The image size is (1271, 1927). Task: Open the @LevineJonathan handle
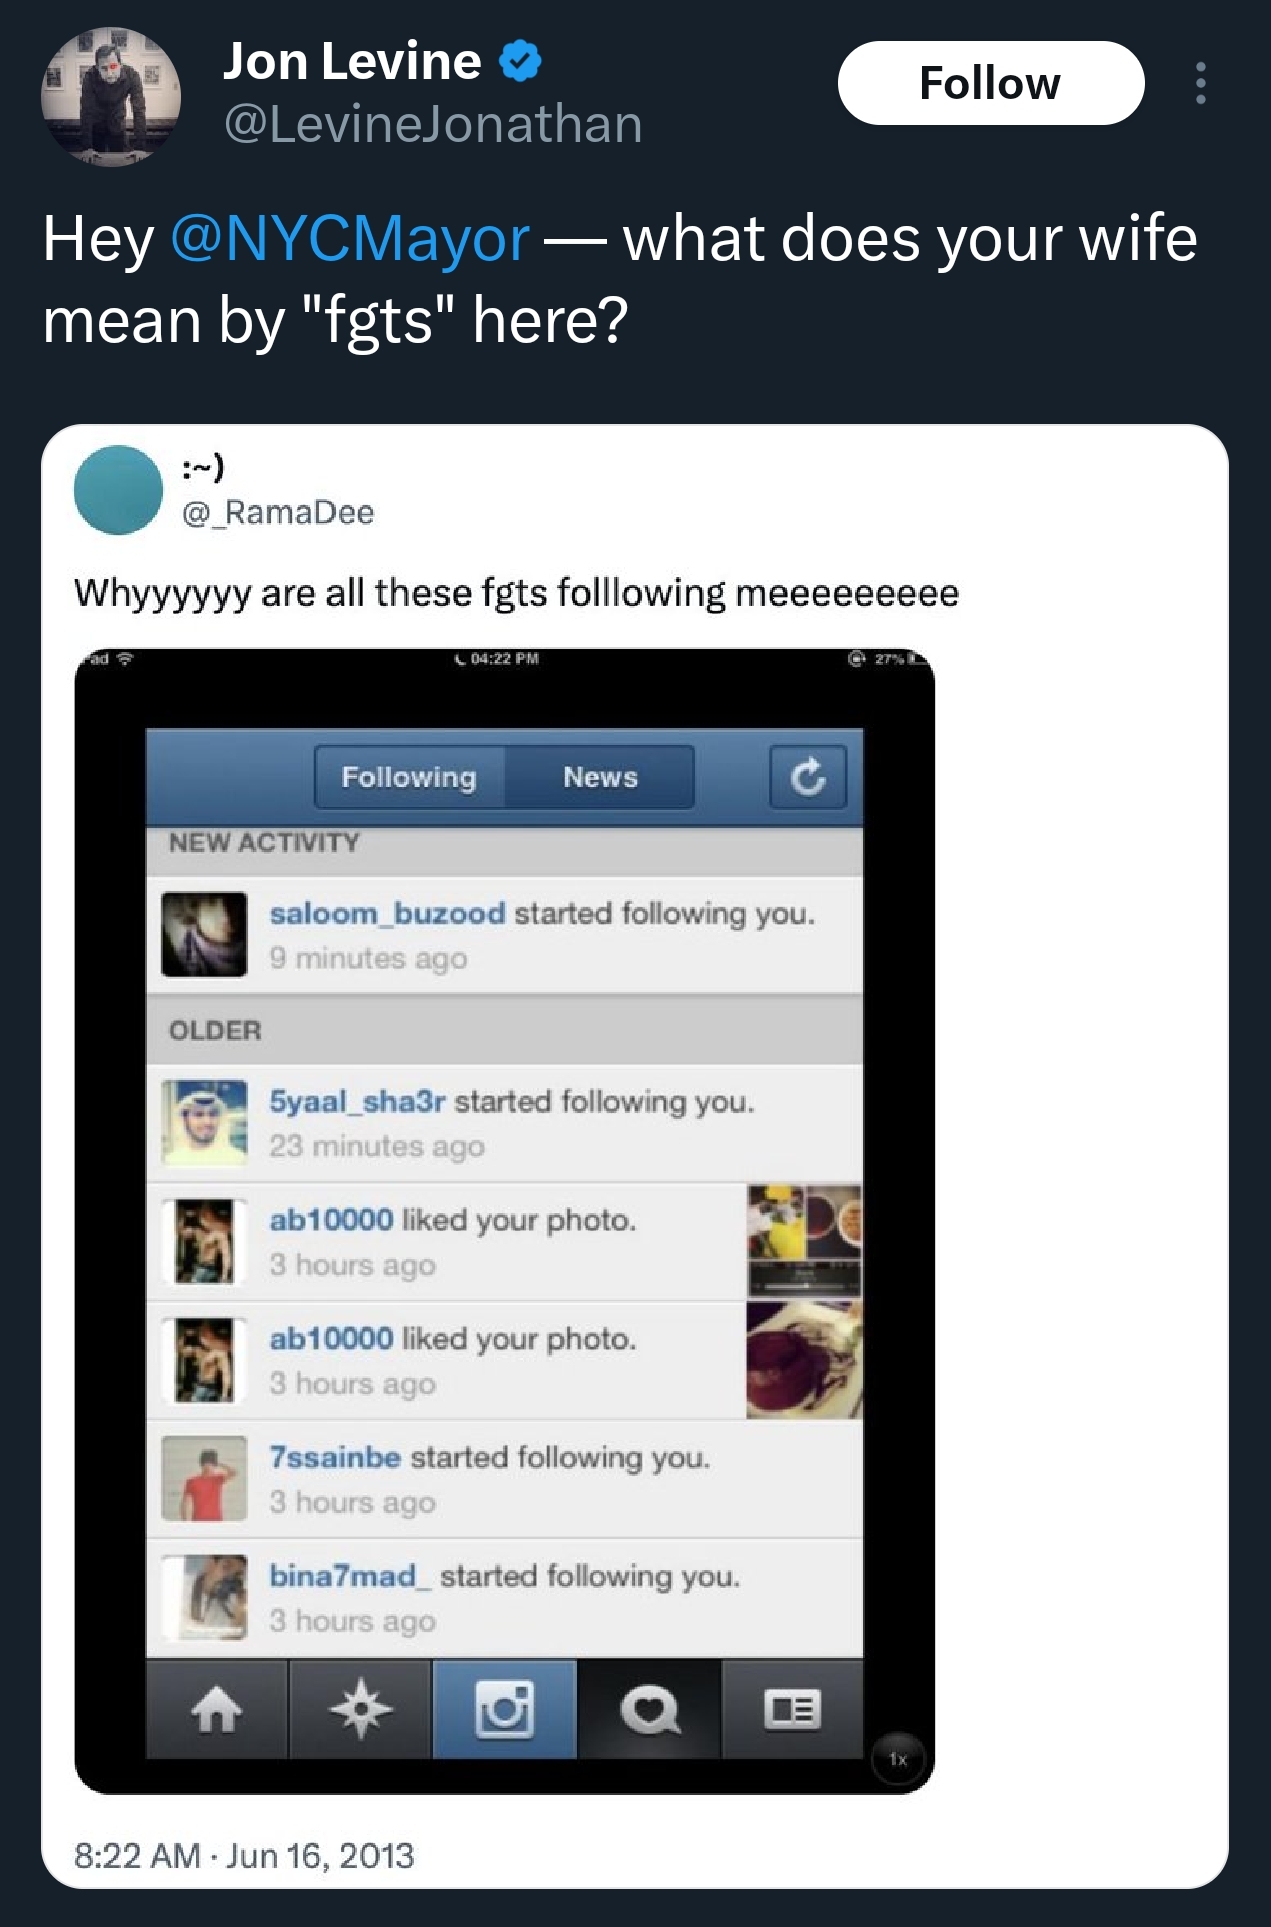[433, 124]
